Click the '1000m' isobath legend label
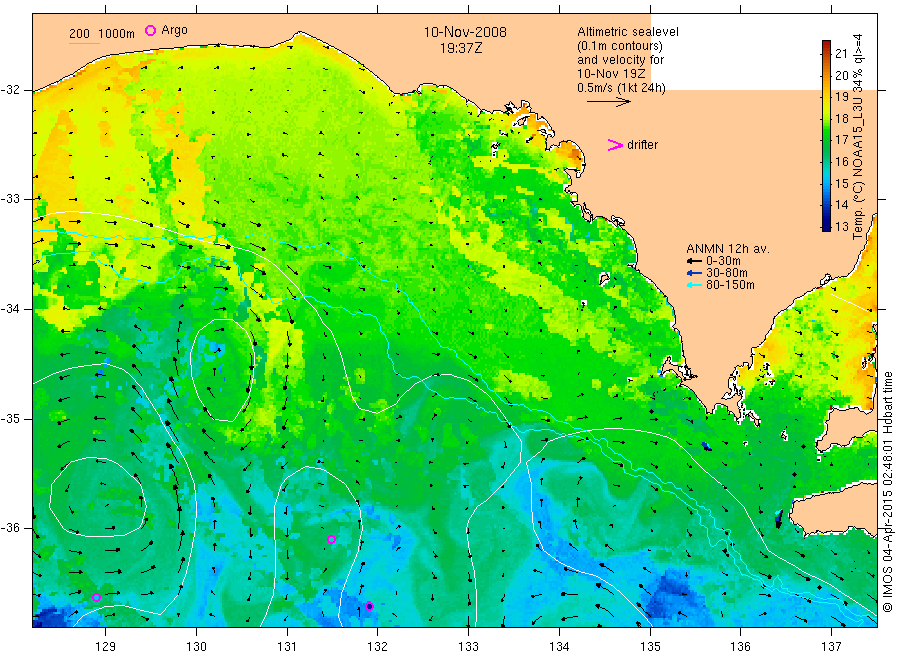This screenshot has width=900, height=660. 117,34
